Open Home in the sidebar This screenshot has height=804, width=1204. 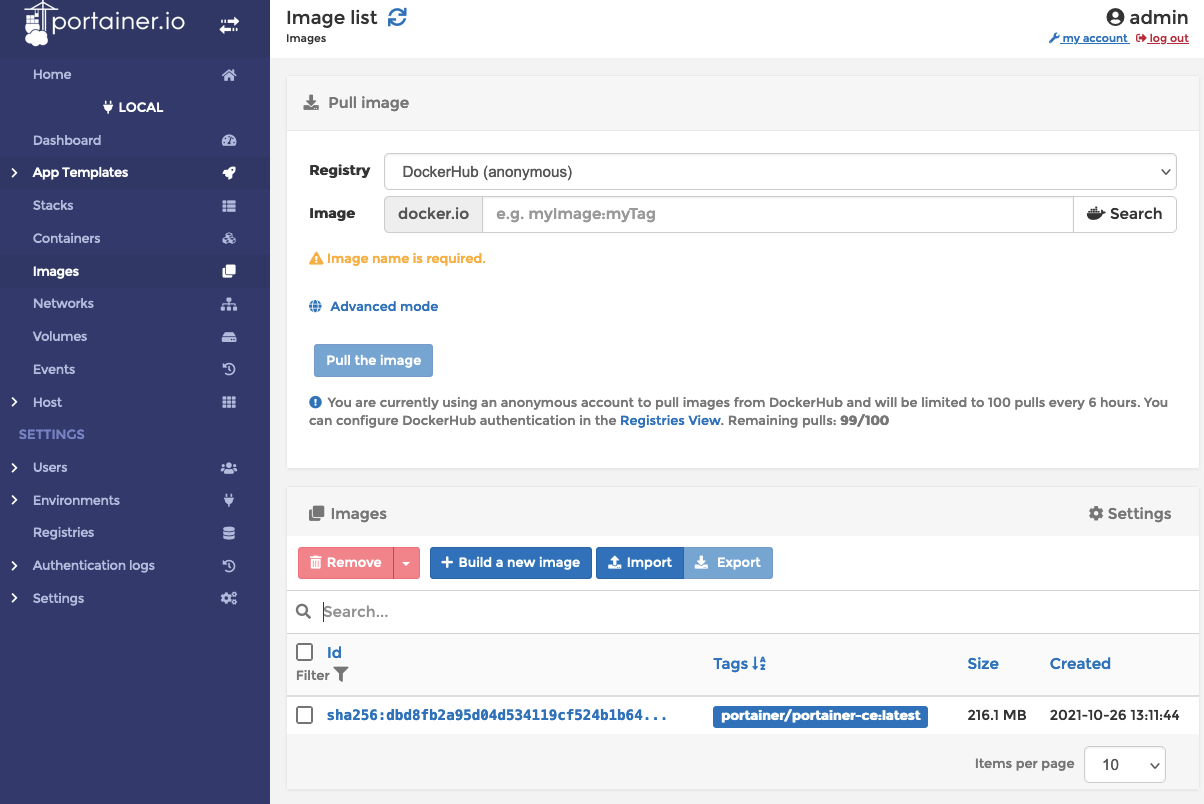point(52,75)
